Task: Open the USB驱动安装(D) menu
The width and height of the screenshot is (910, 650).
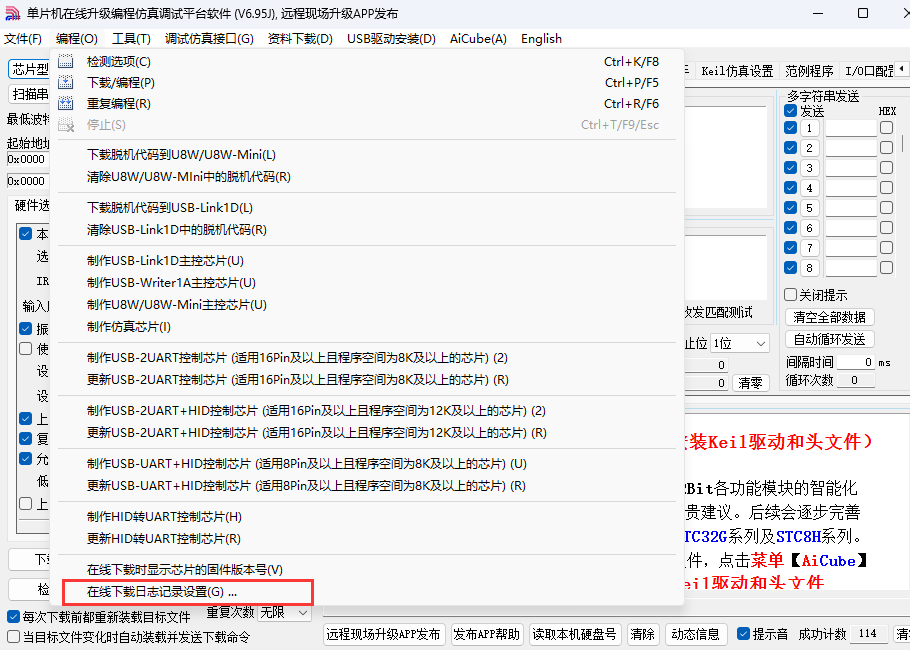Action: tap(391, 39)
